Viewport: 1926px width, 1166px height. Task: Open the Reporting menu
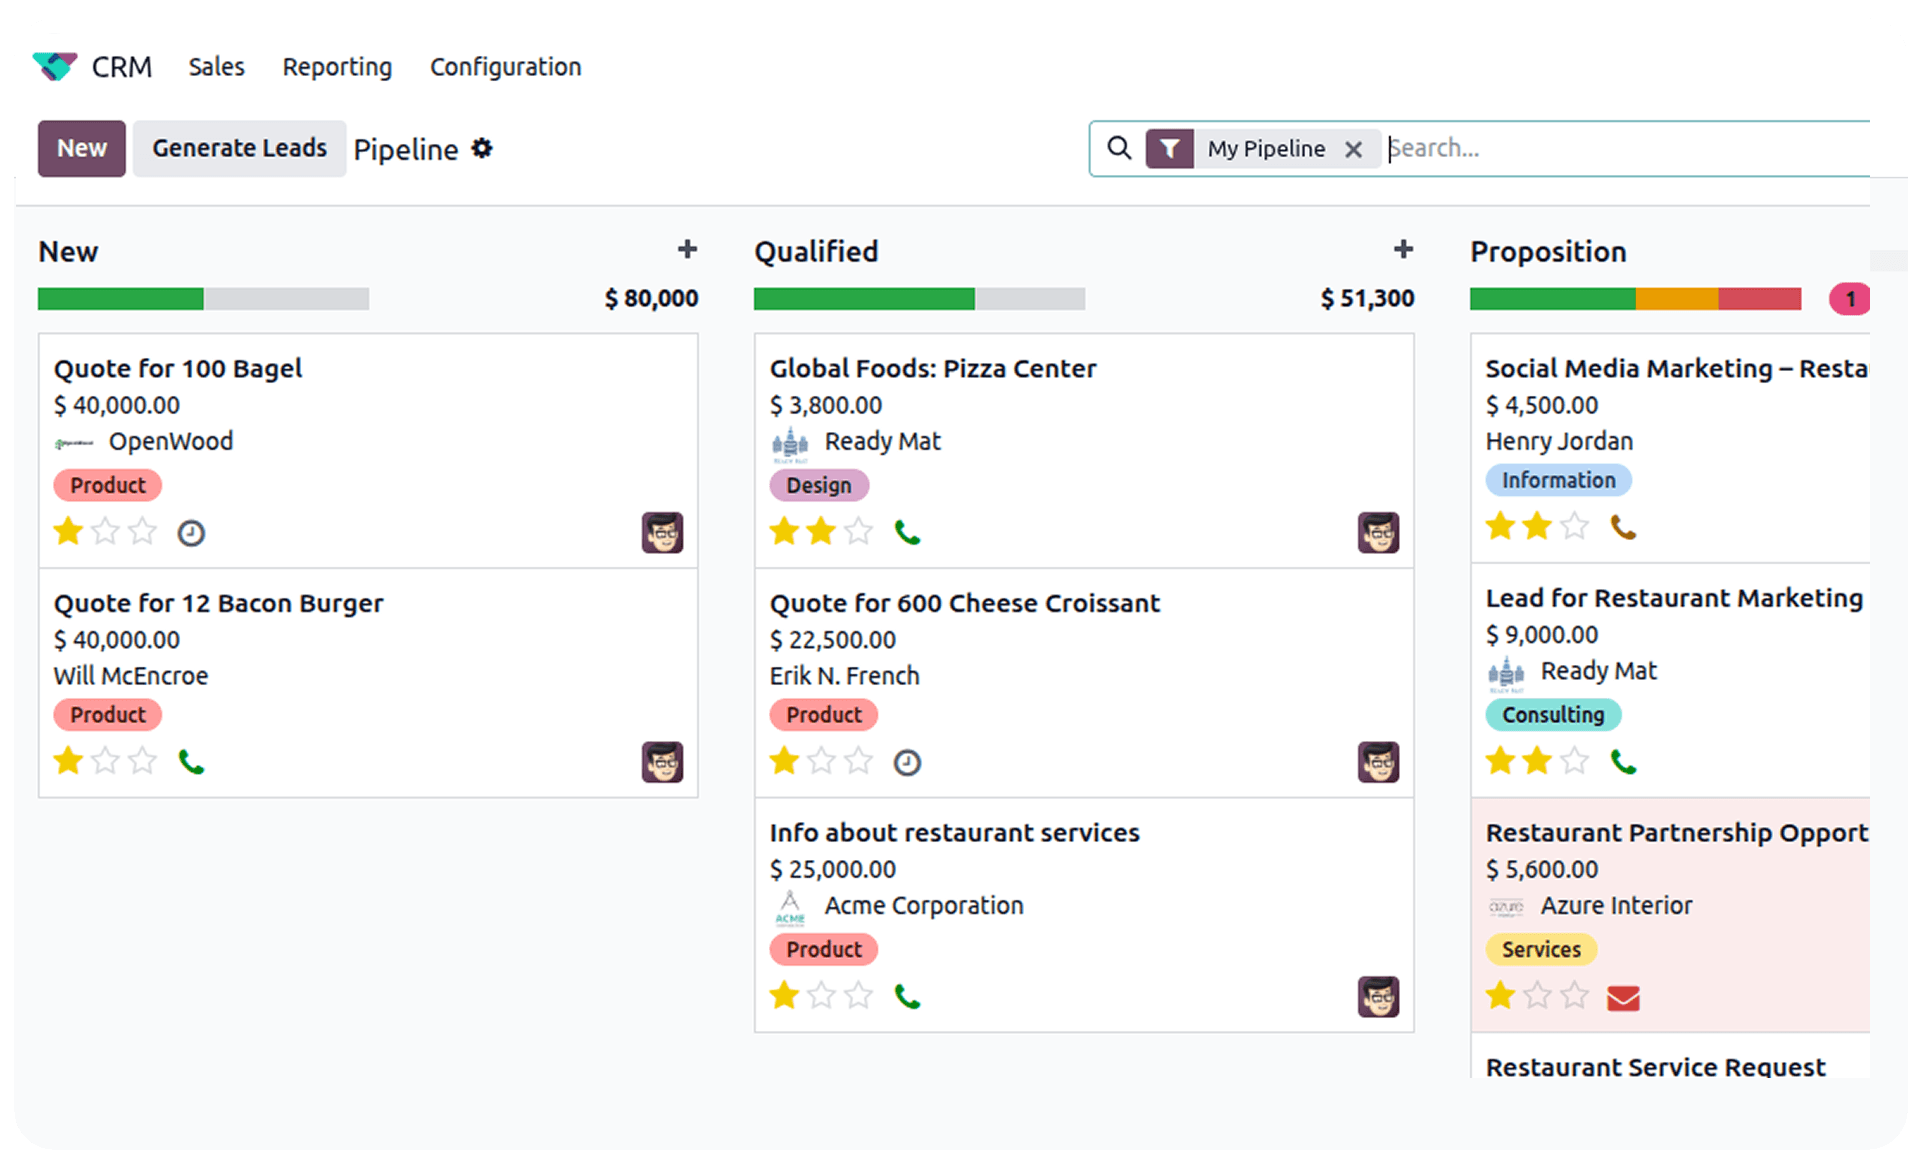337,67
